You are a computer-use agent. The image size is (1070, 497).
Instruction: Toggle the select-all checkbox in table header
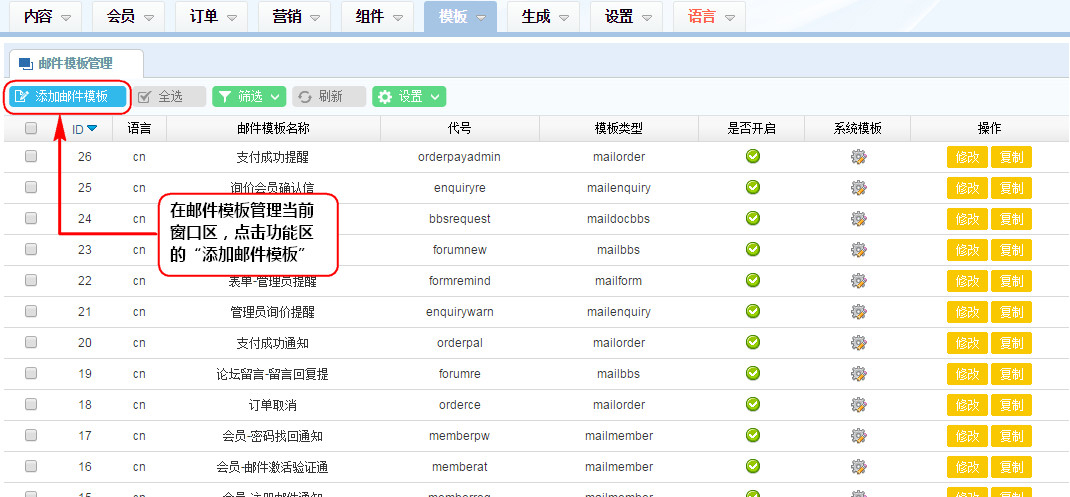(31, 128)
